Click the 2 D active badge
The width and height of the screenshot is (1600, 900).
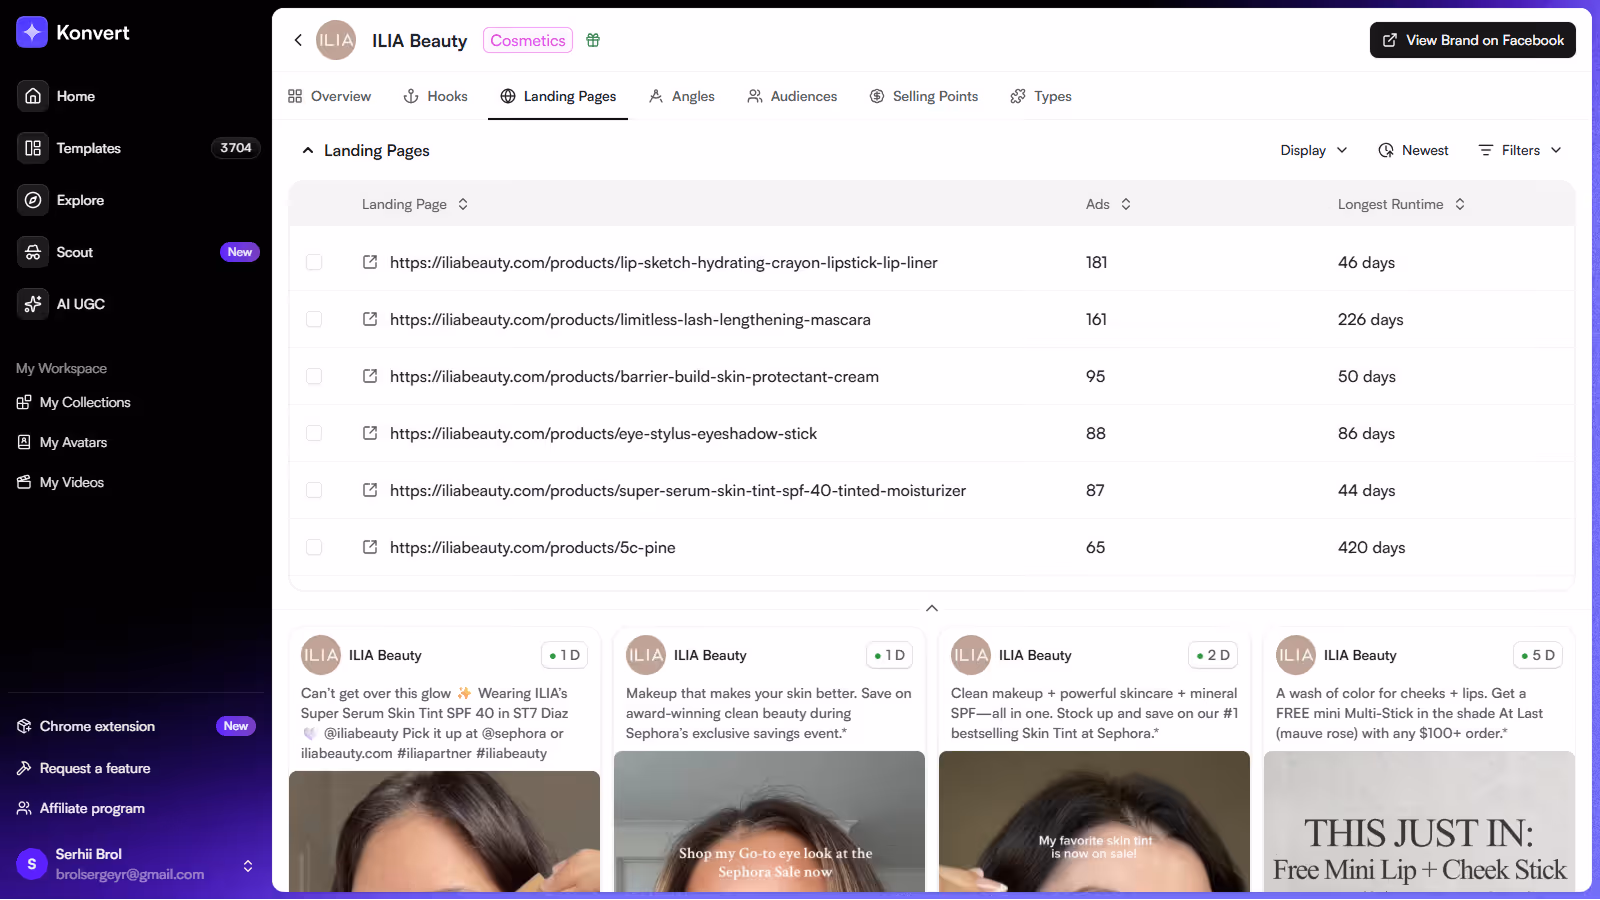[1213, 655]
